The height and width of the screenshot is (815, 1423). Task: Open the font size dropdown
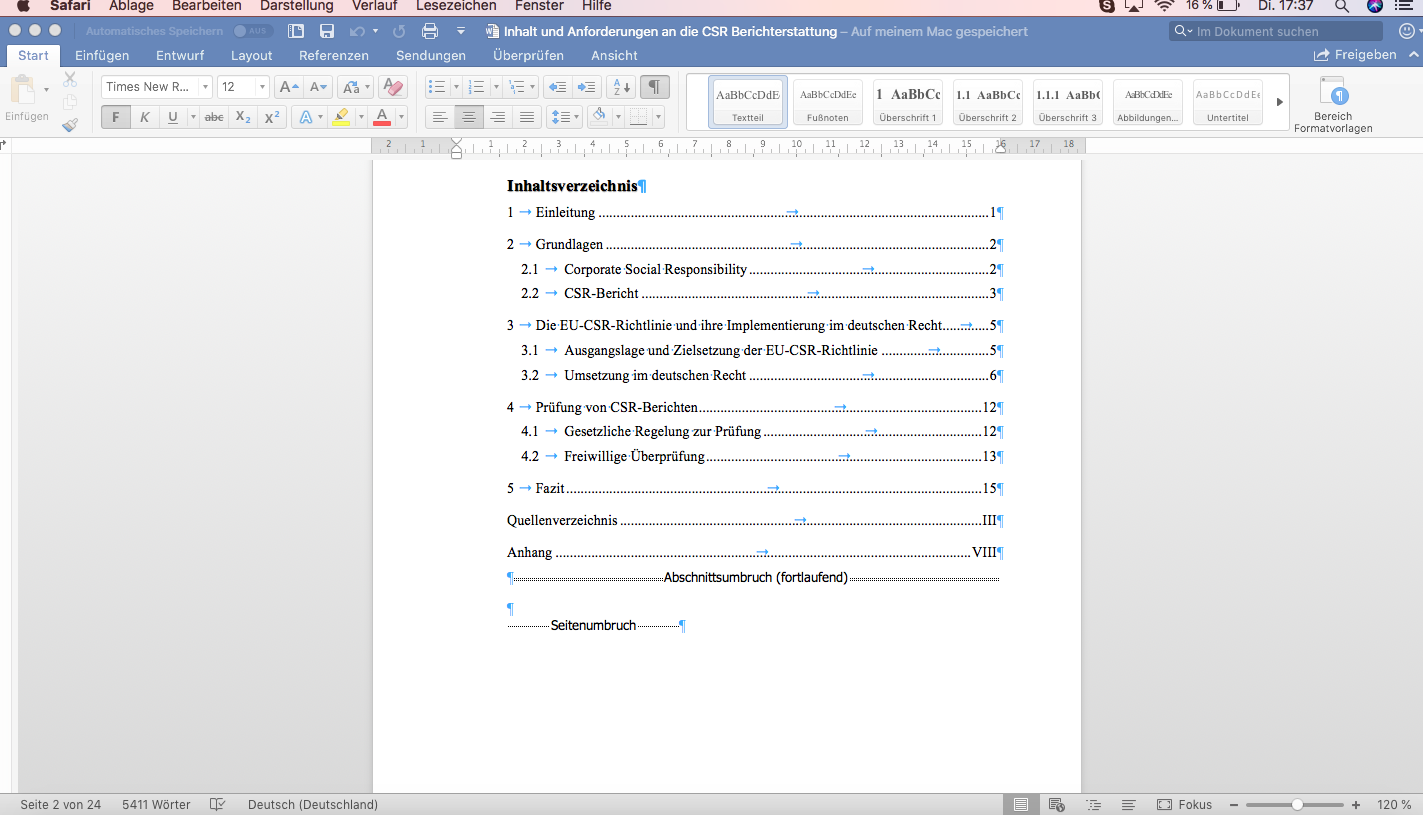pos(262,87)
